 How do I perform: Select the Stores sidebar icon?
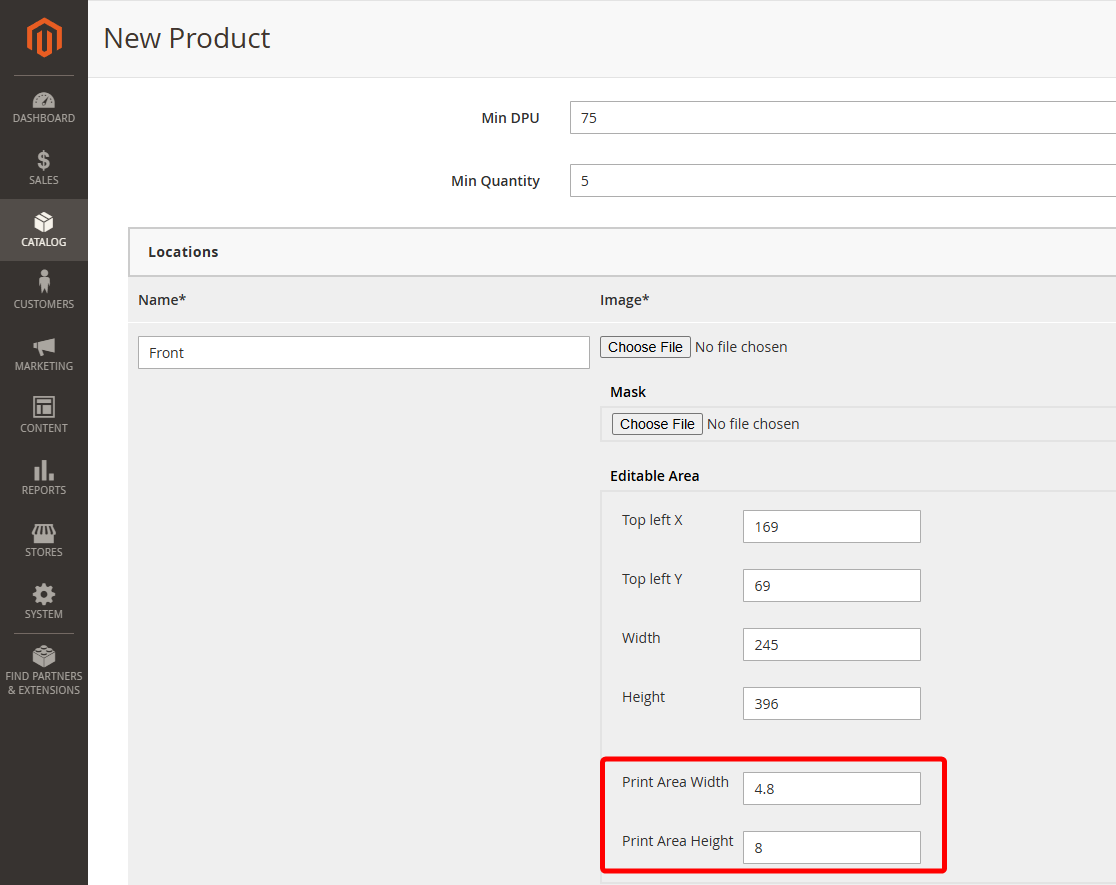pyautogui.click(x=43, y=533)
